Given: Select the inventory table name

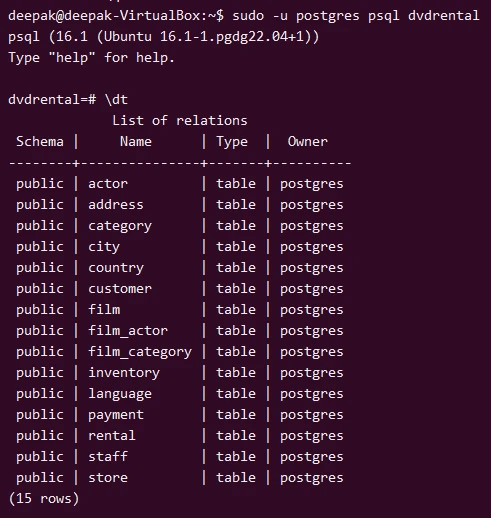Looking at the screenshot, I should [x=124, y=373].
